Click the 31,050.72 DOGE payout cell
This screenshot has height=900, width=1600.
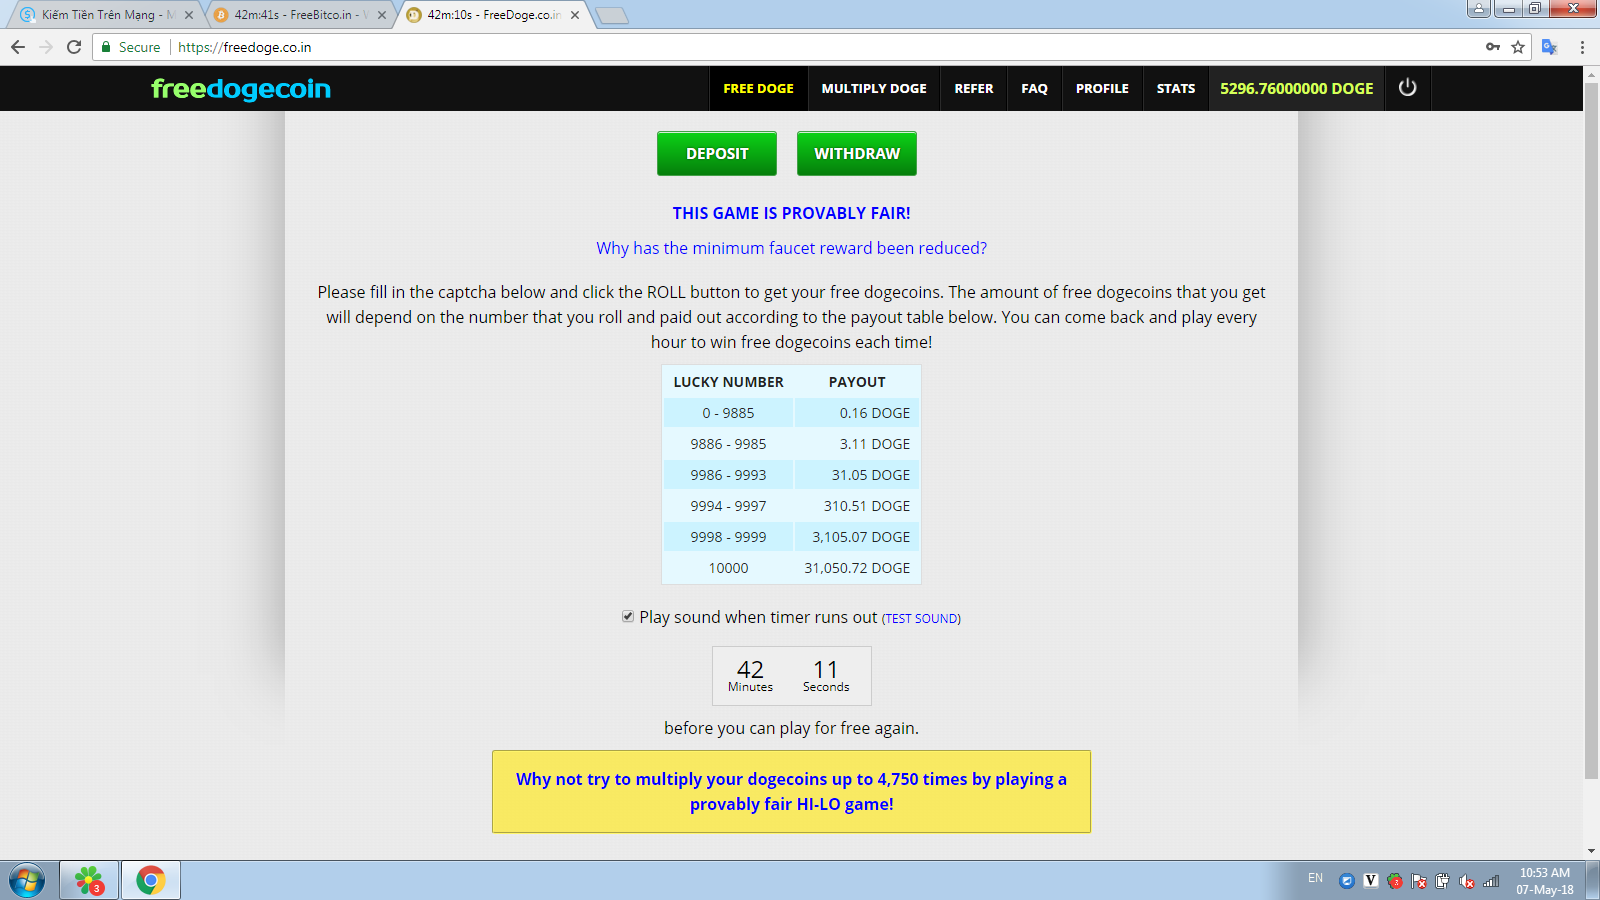[x=857, y=568]
